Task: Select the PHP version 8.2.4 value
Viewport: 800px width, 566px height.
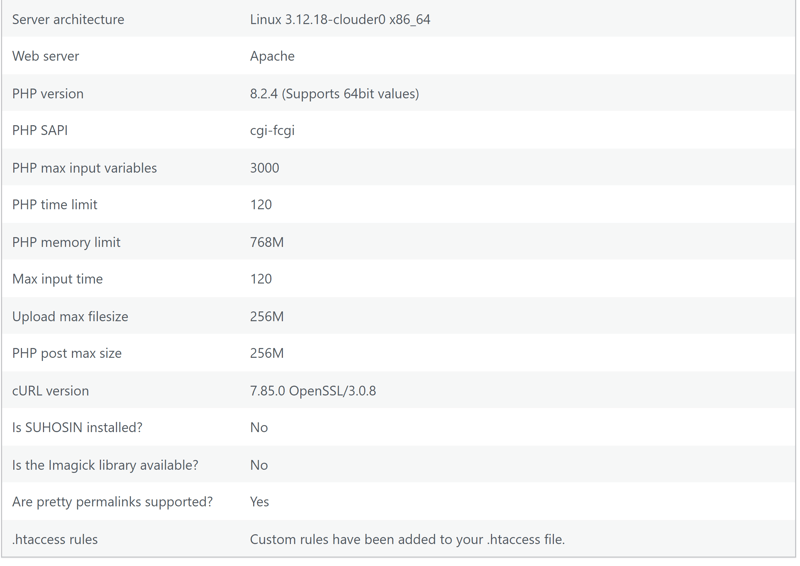Action: (x=334, y=94)
